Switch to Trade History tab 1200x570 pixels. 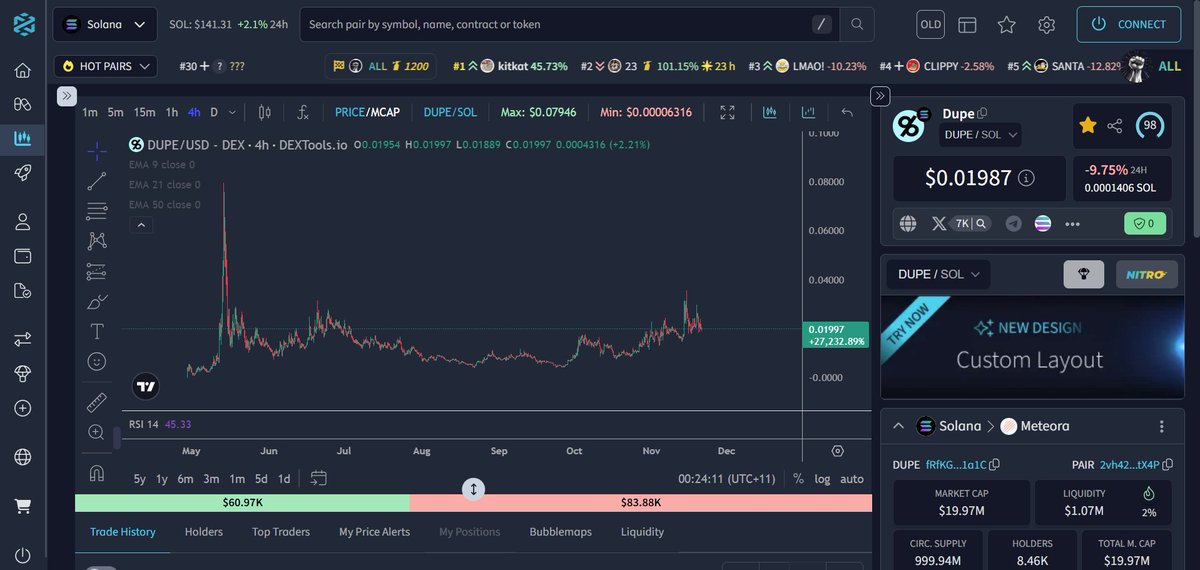123,532
